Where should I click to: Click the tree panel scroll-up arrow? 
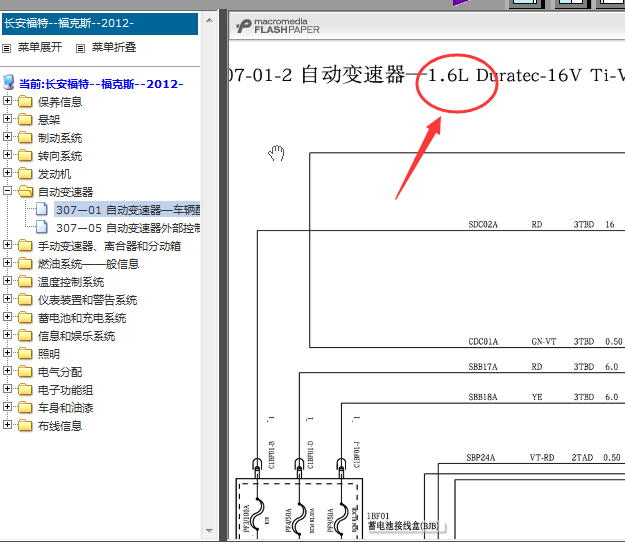[x=209, y=20]
